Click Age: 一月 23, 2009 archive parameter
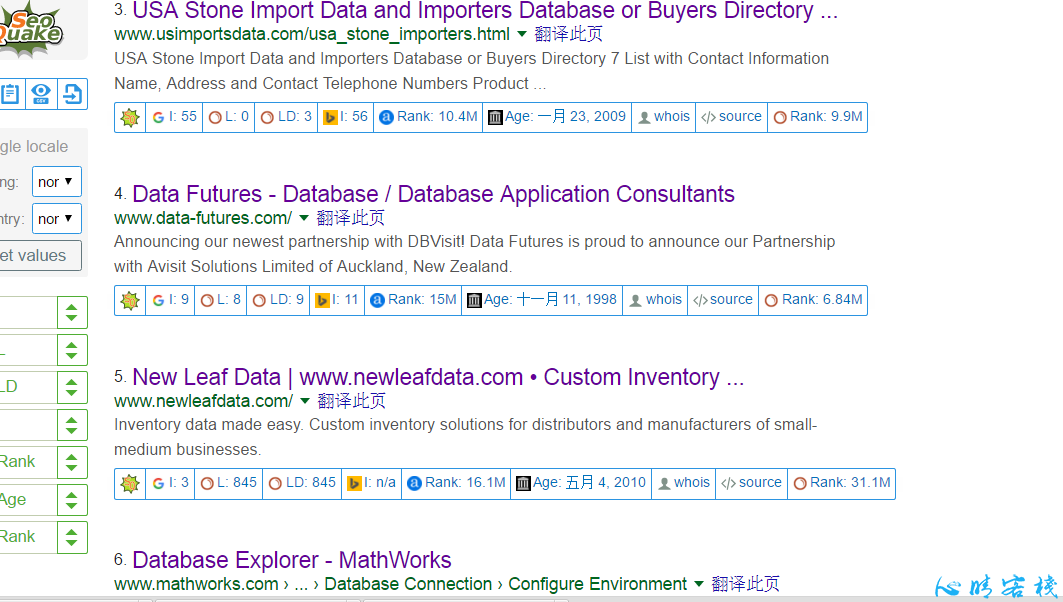 point(557,117)
